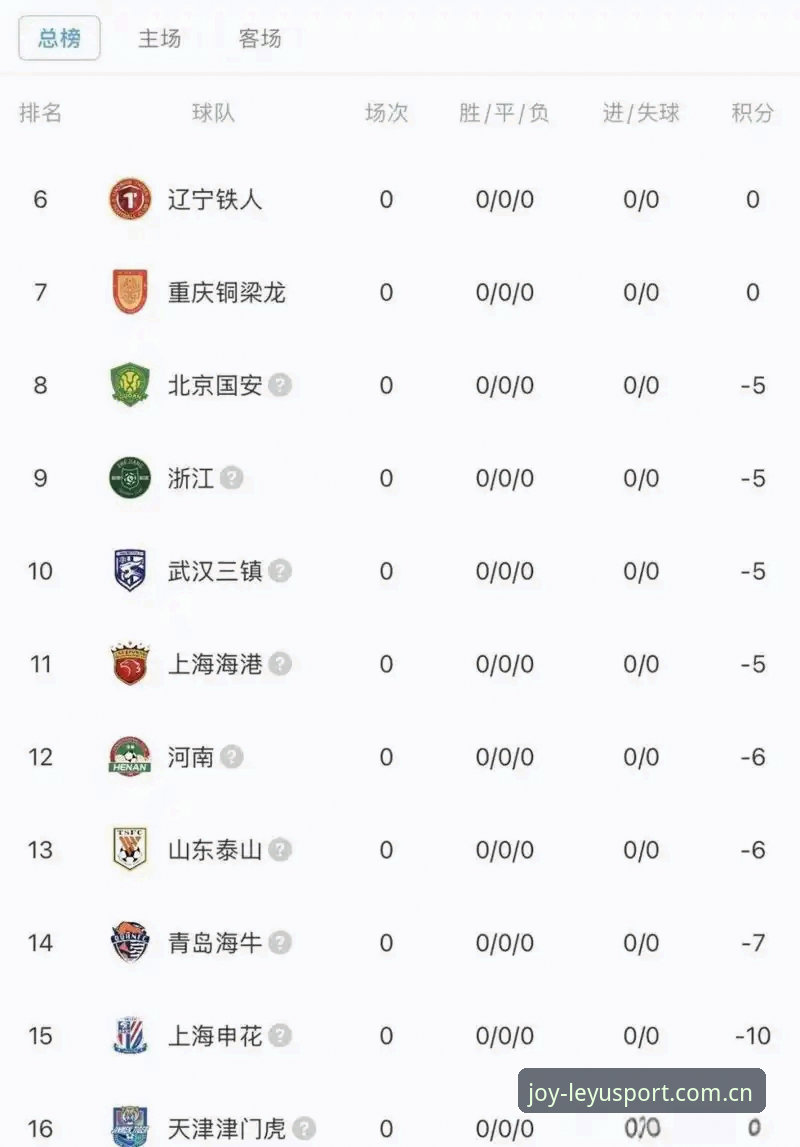Select the 浙江 round green logo

(130, 478)
